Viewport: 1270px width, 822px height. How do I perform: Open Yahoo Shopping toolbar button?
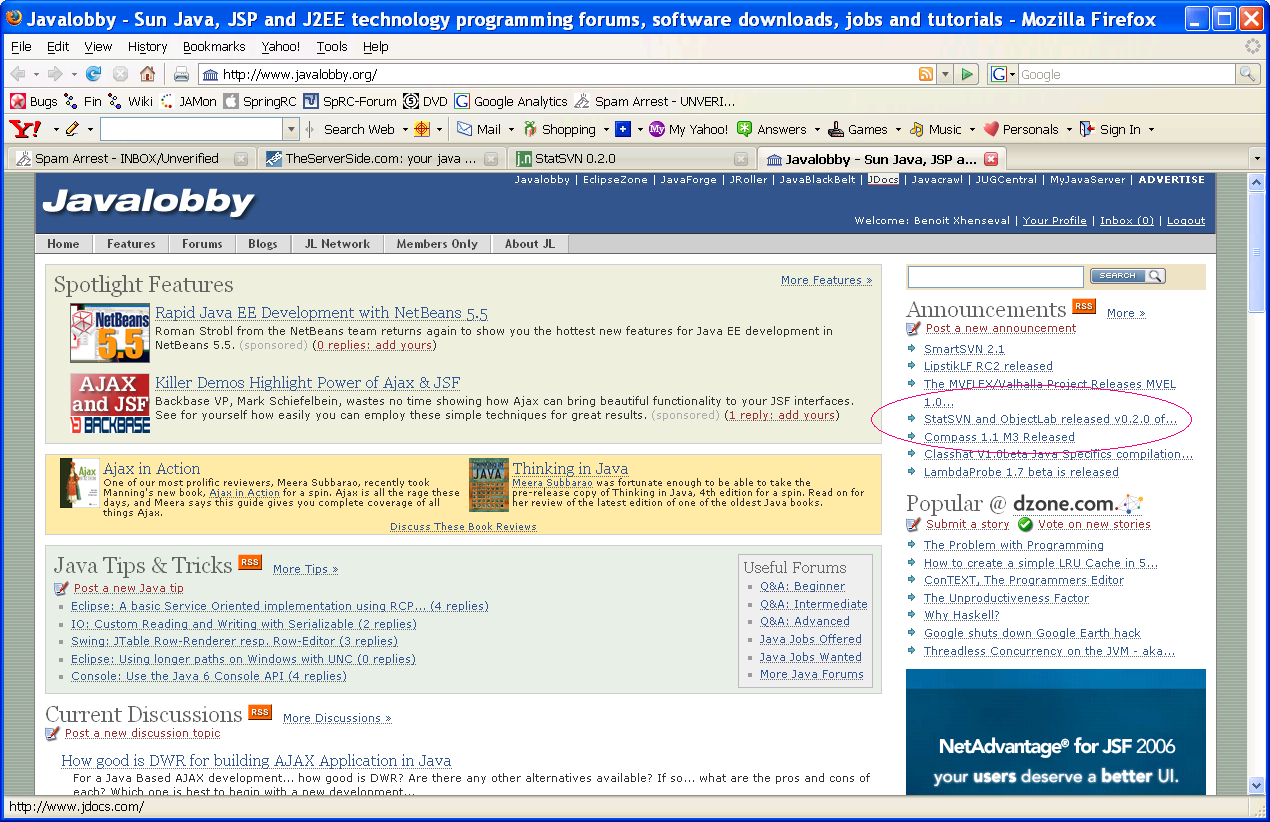click(559, 129)
